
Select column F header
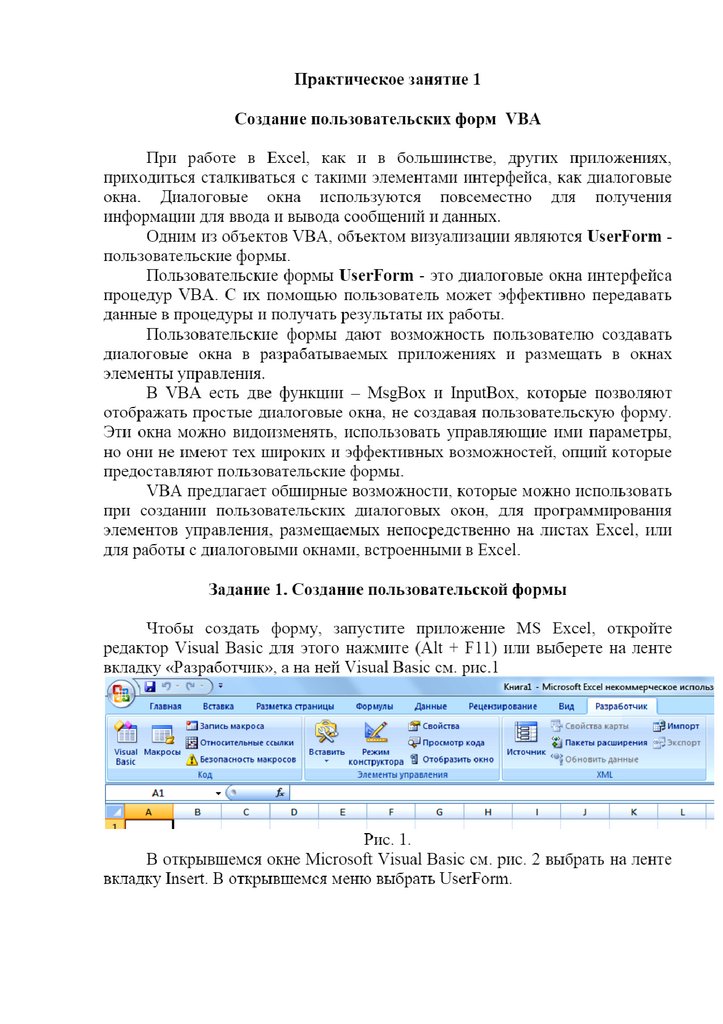click(x=391, y=812)
